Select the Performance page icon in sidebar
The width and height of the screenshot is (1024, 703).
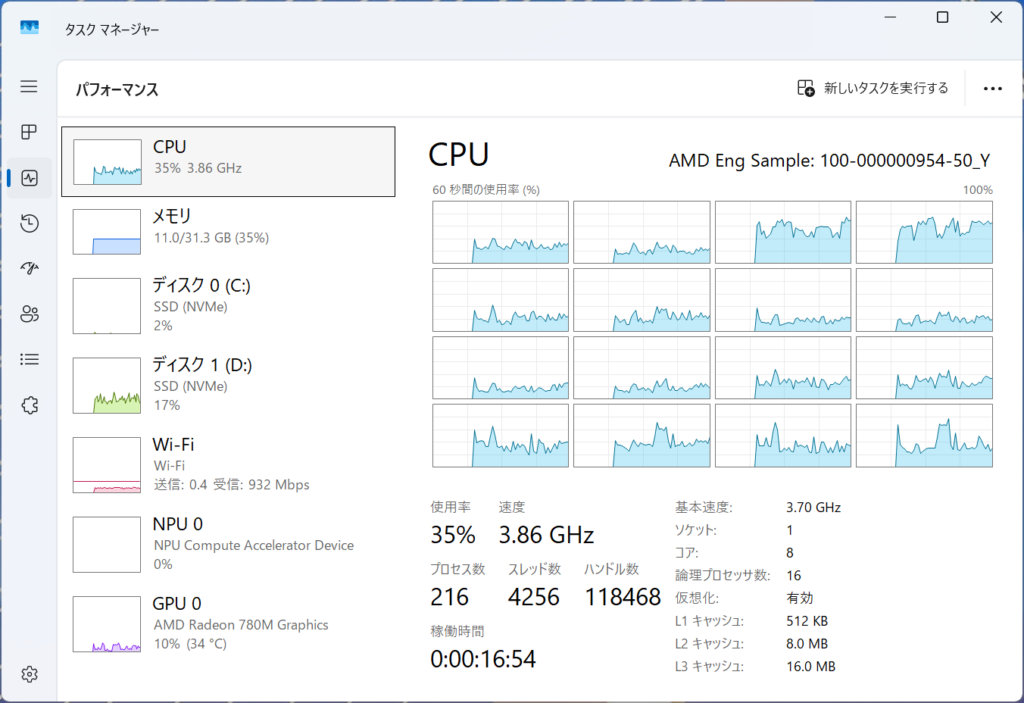point(29,178)
